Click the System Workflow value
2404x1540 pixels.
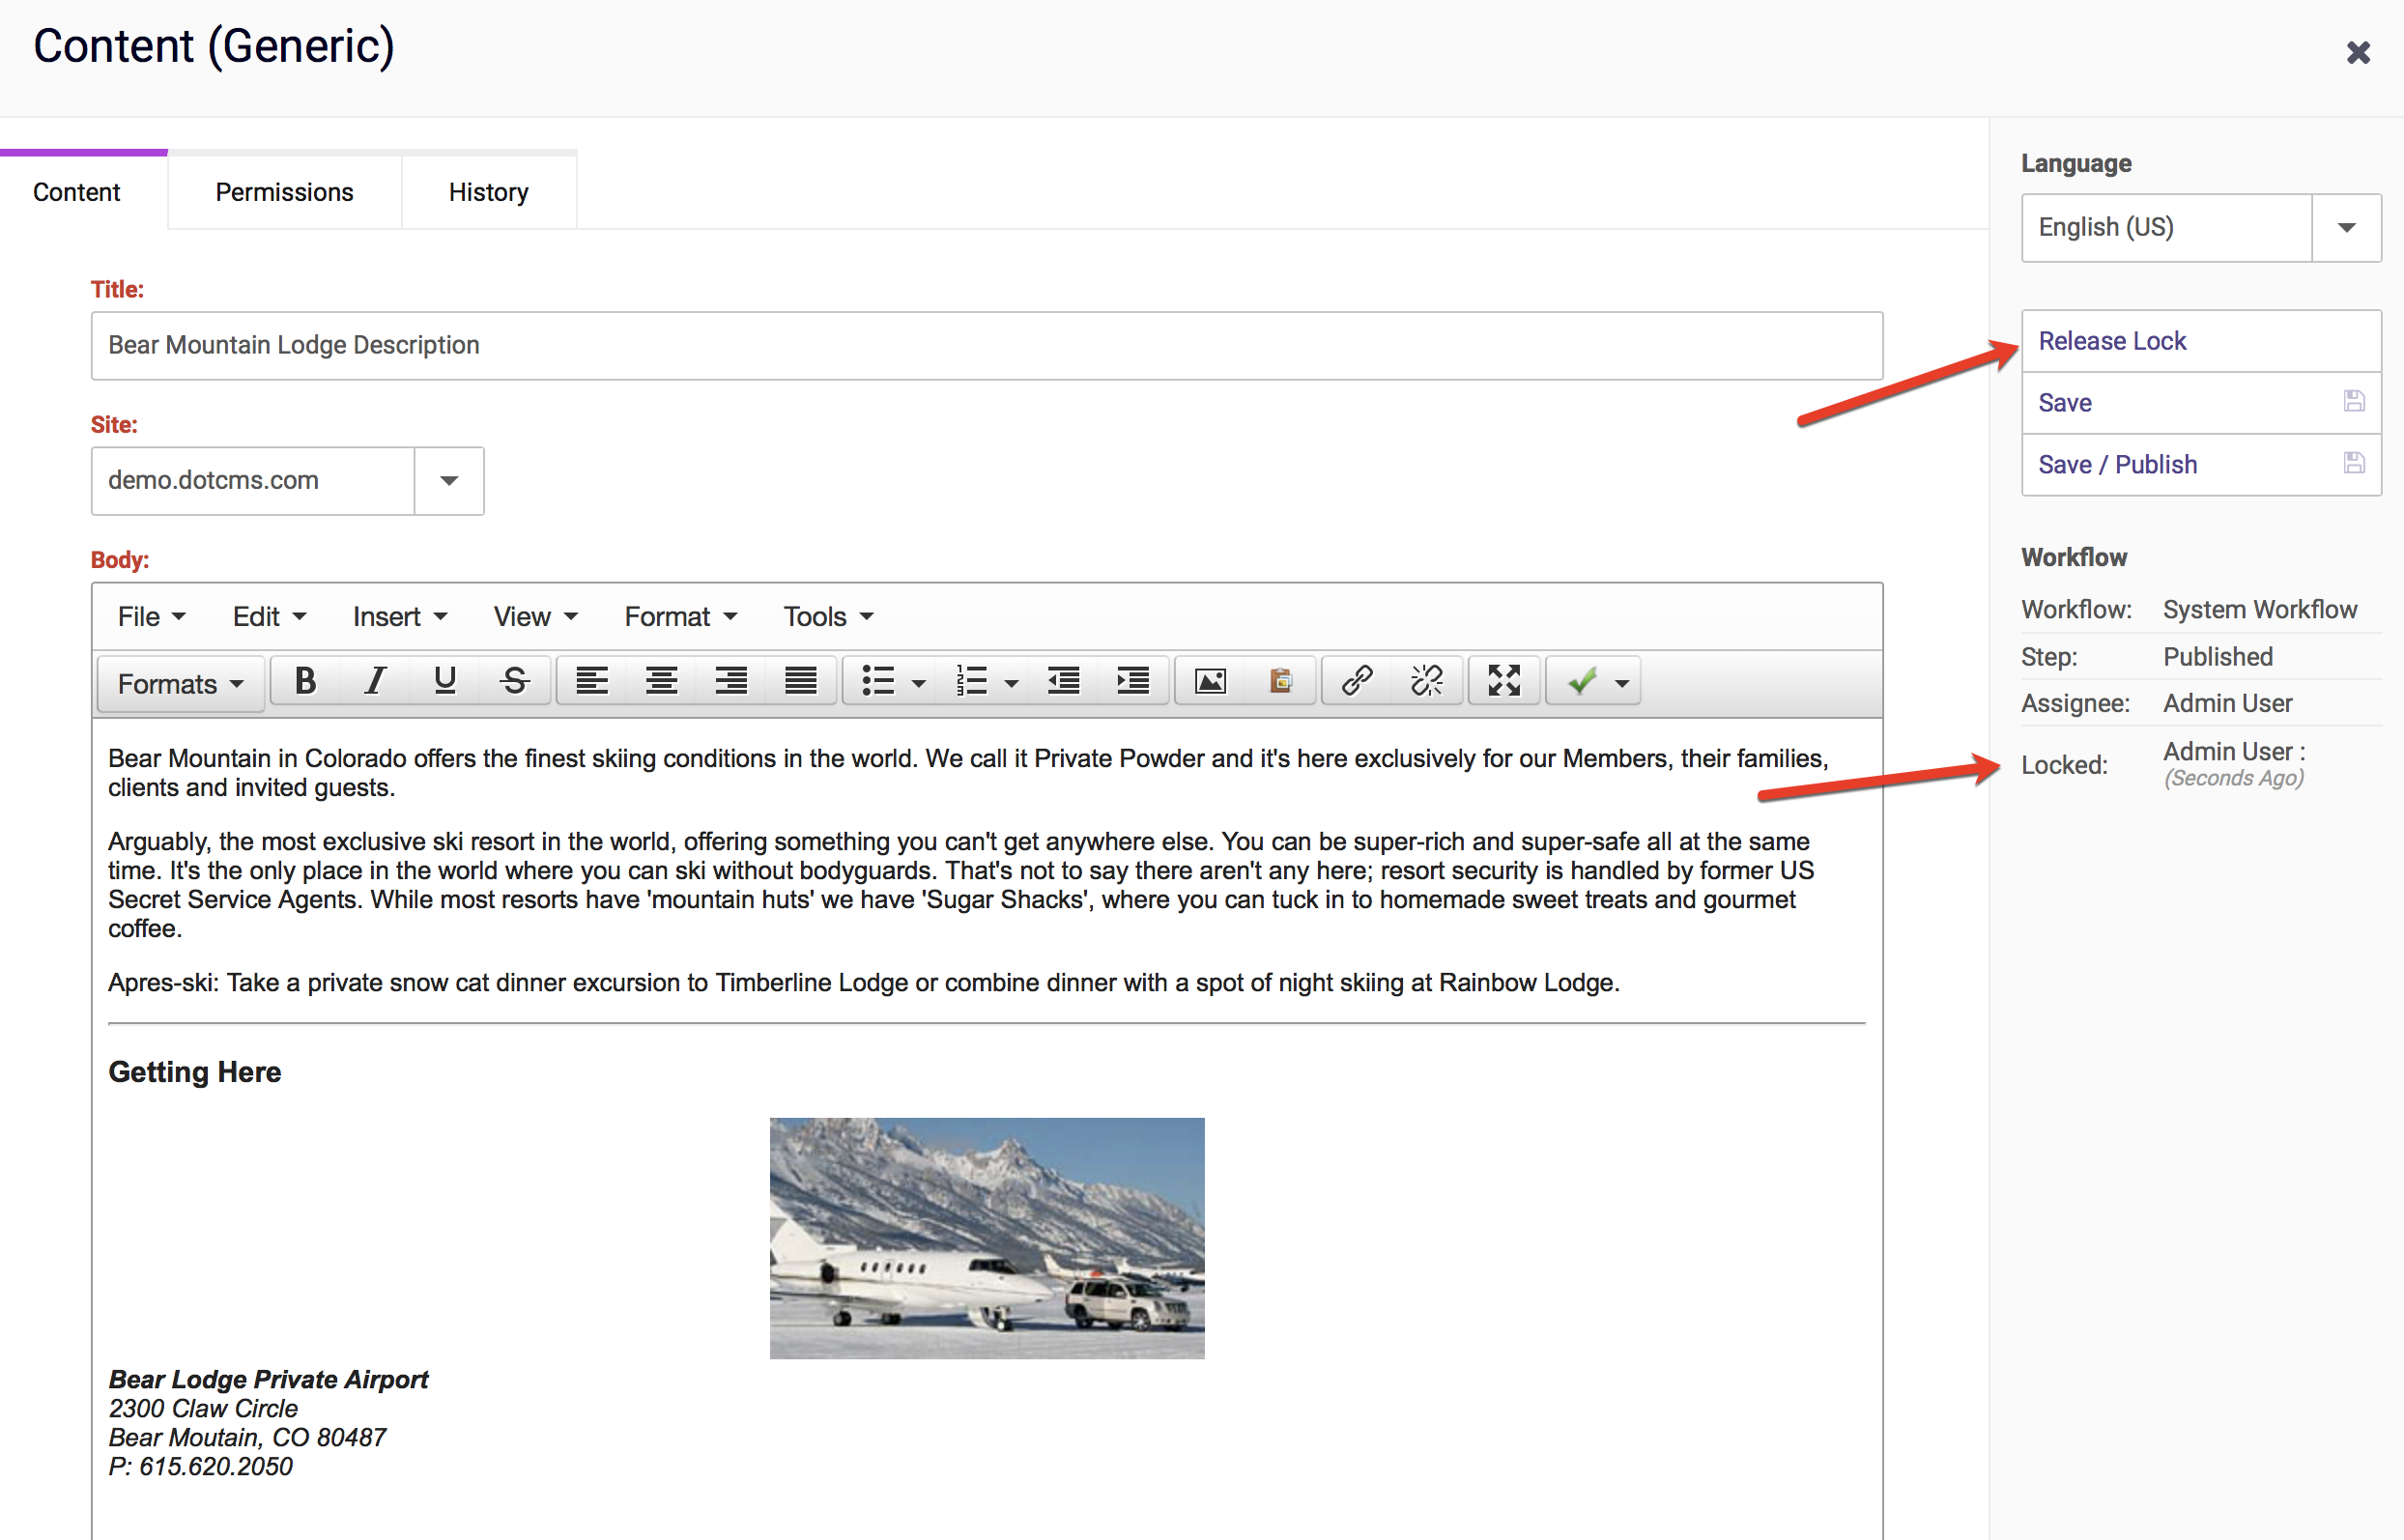click(x=2260, y=610)
